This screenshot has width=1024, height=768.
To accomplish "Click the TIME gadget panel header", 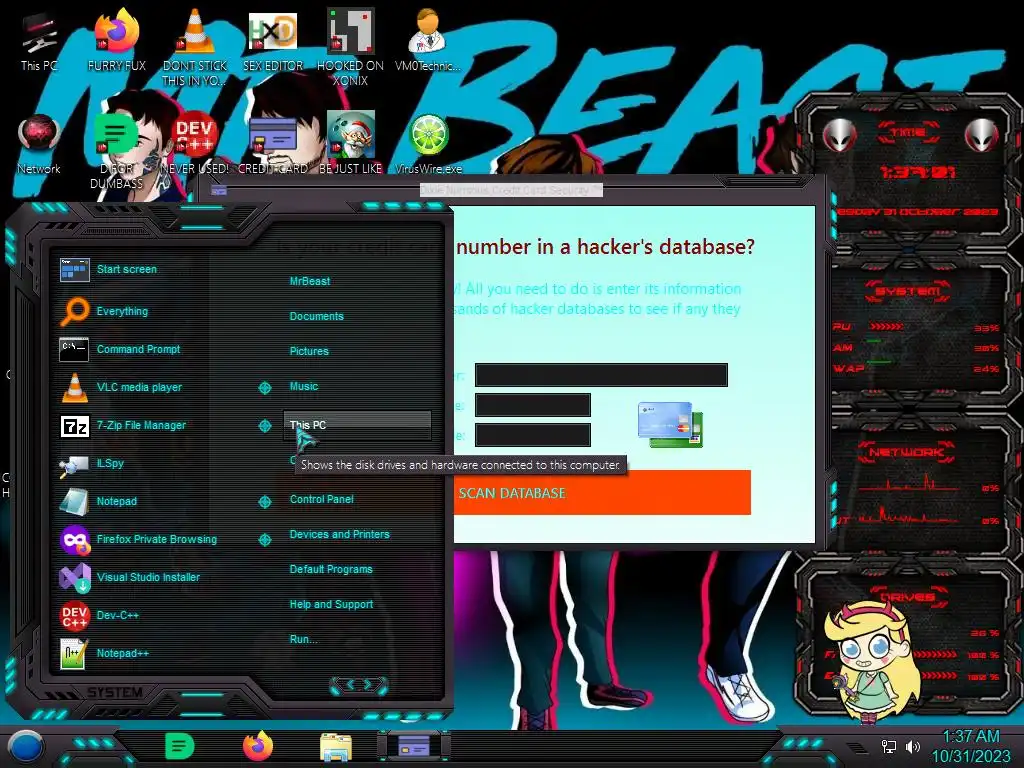I will (908, 133).
